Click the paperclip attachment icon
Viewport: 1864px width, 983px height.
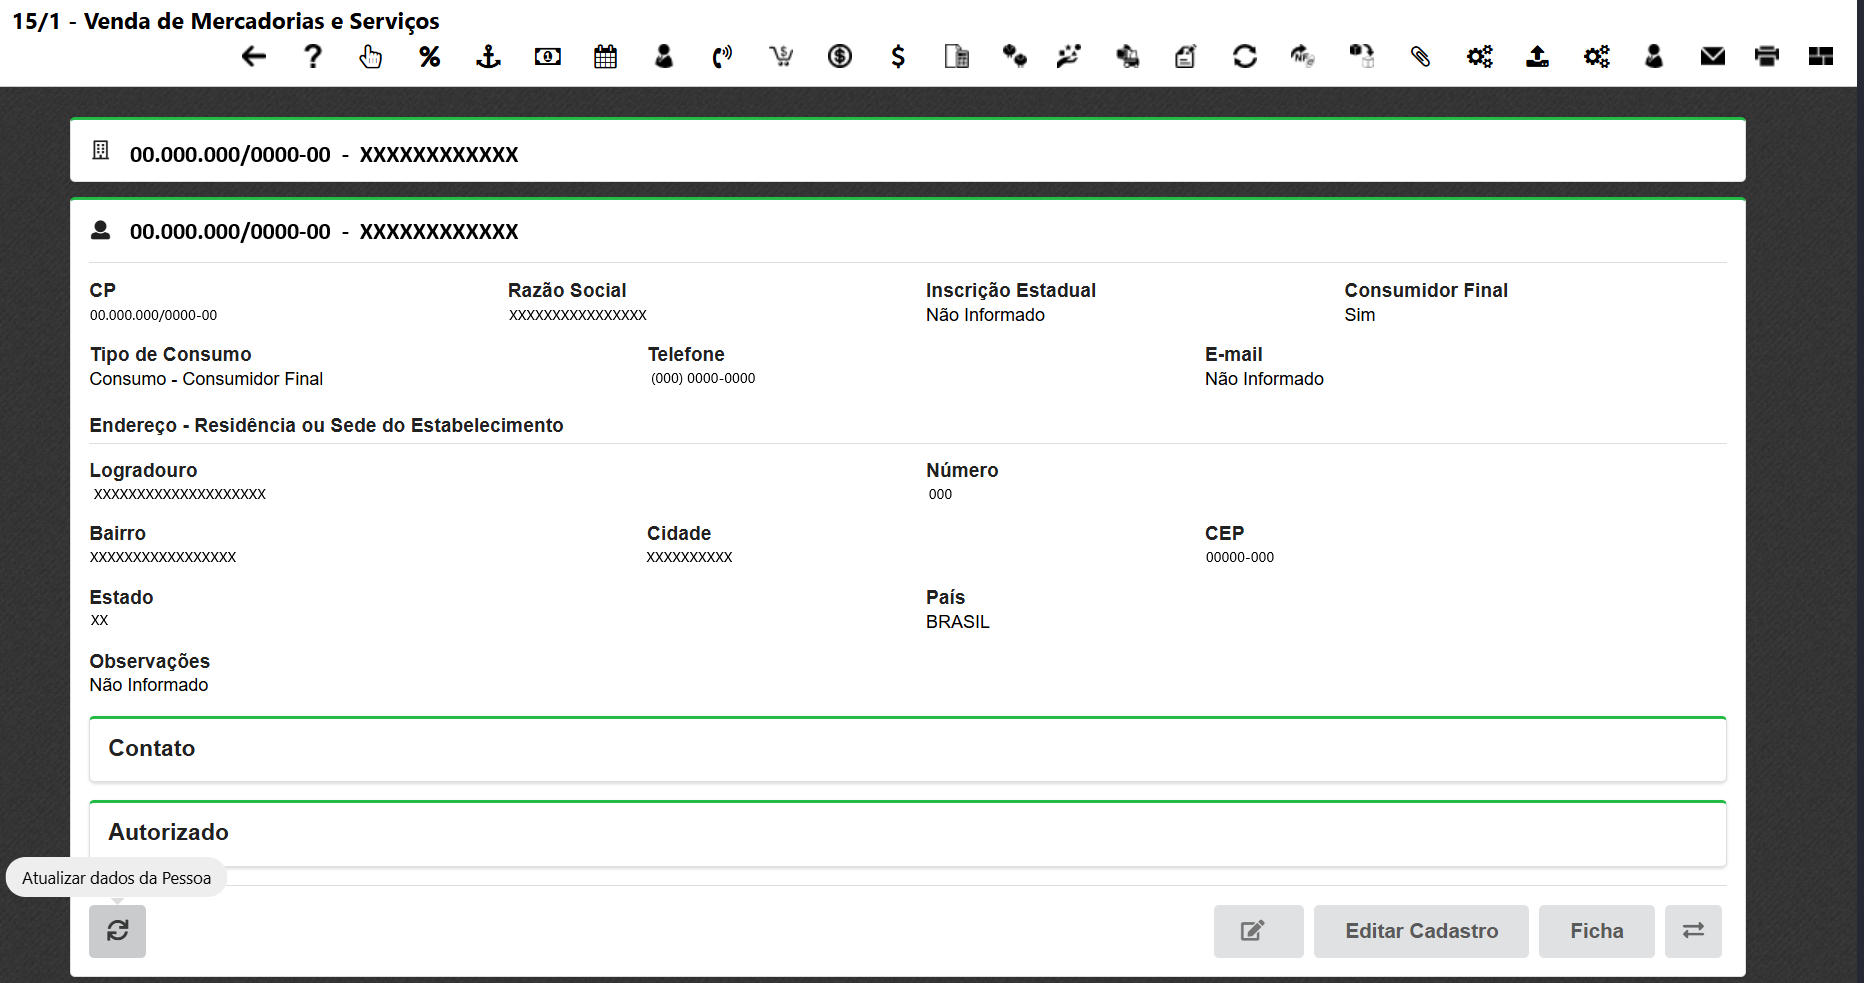tap(1420, 57)
